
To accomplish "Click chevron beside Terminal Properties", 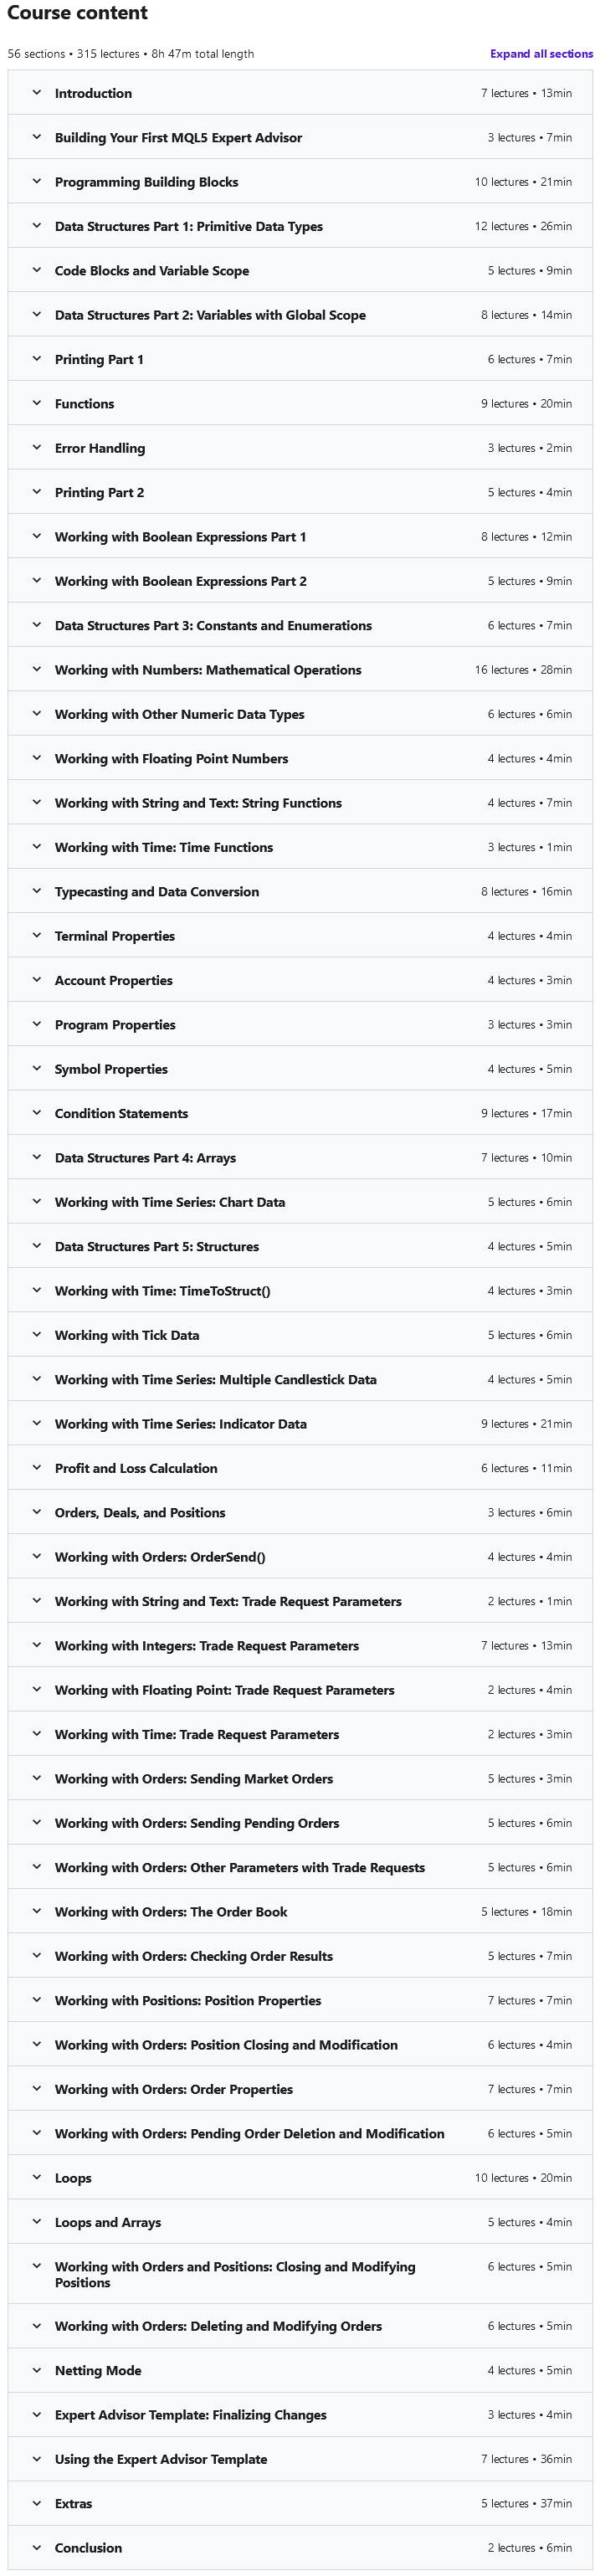I will tap(37, 936).
